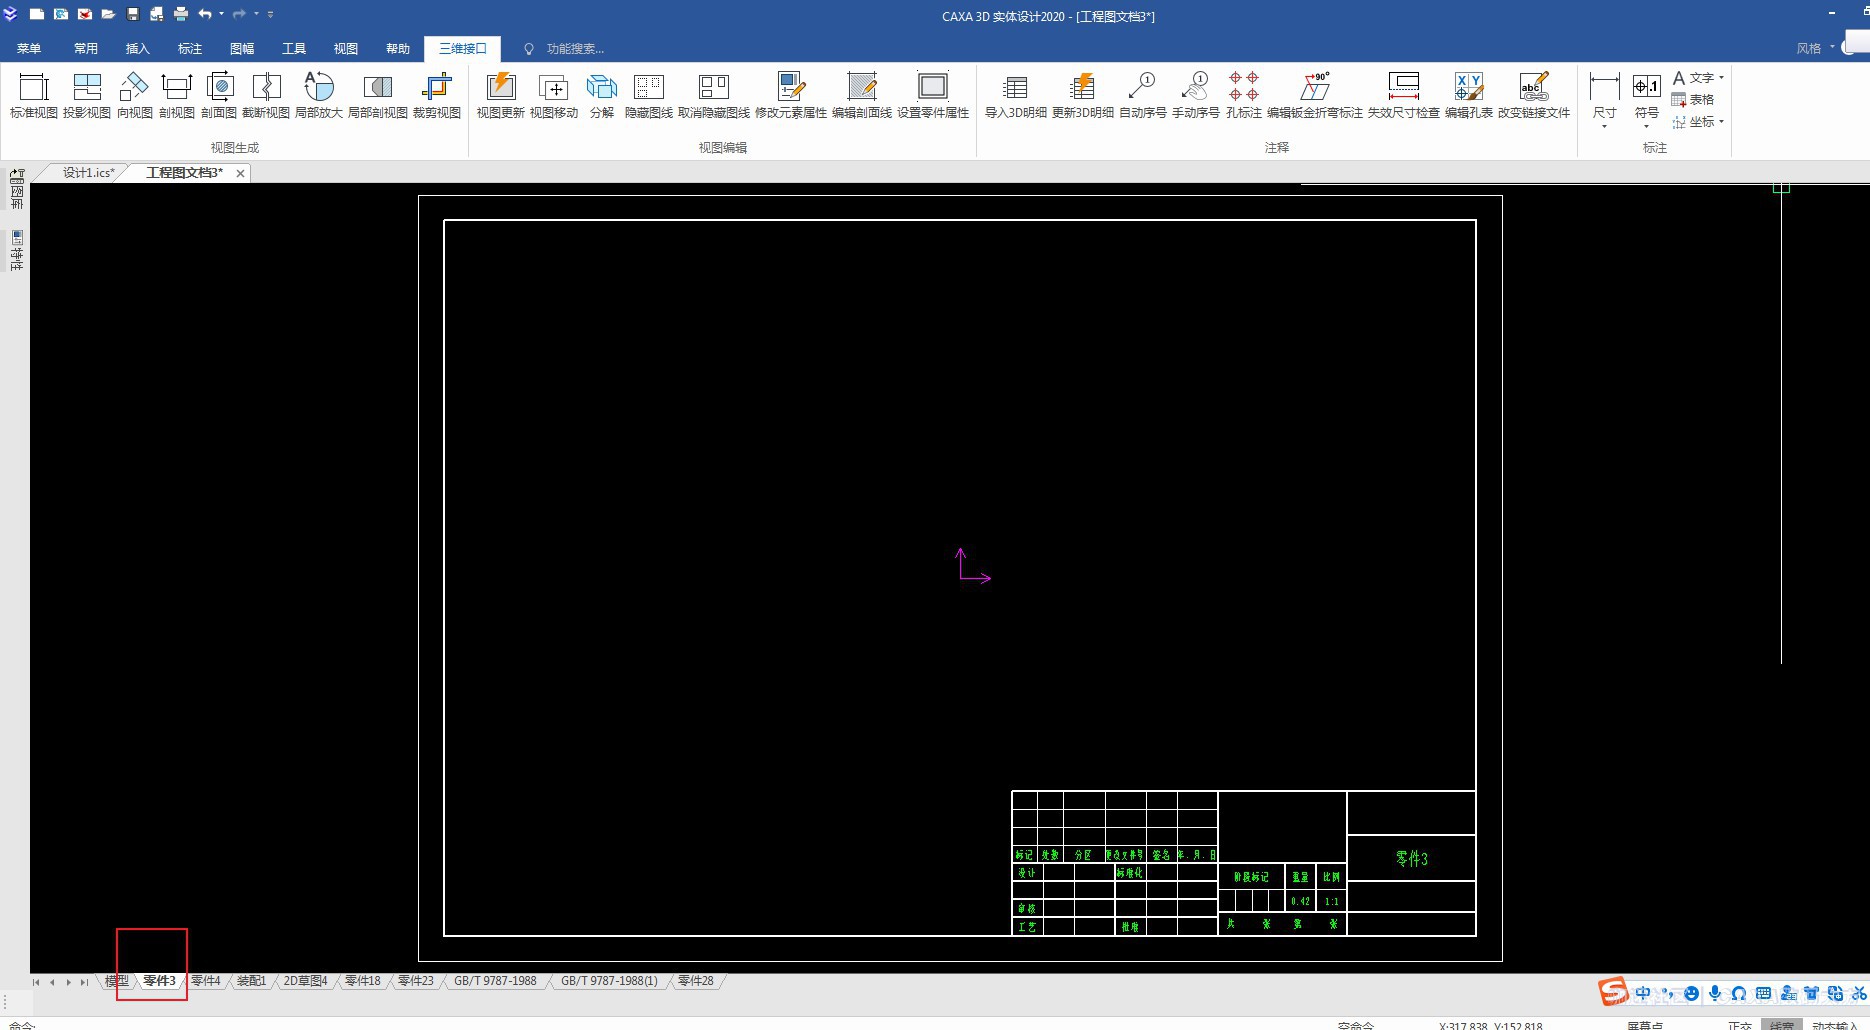Choose the 局部放大 detail view tool
The image size is (1870, 1030).
pos(318,95)
